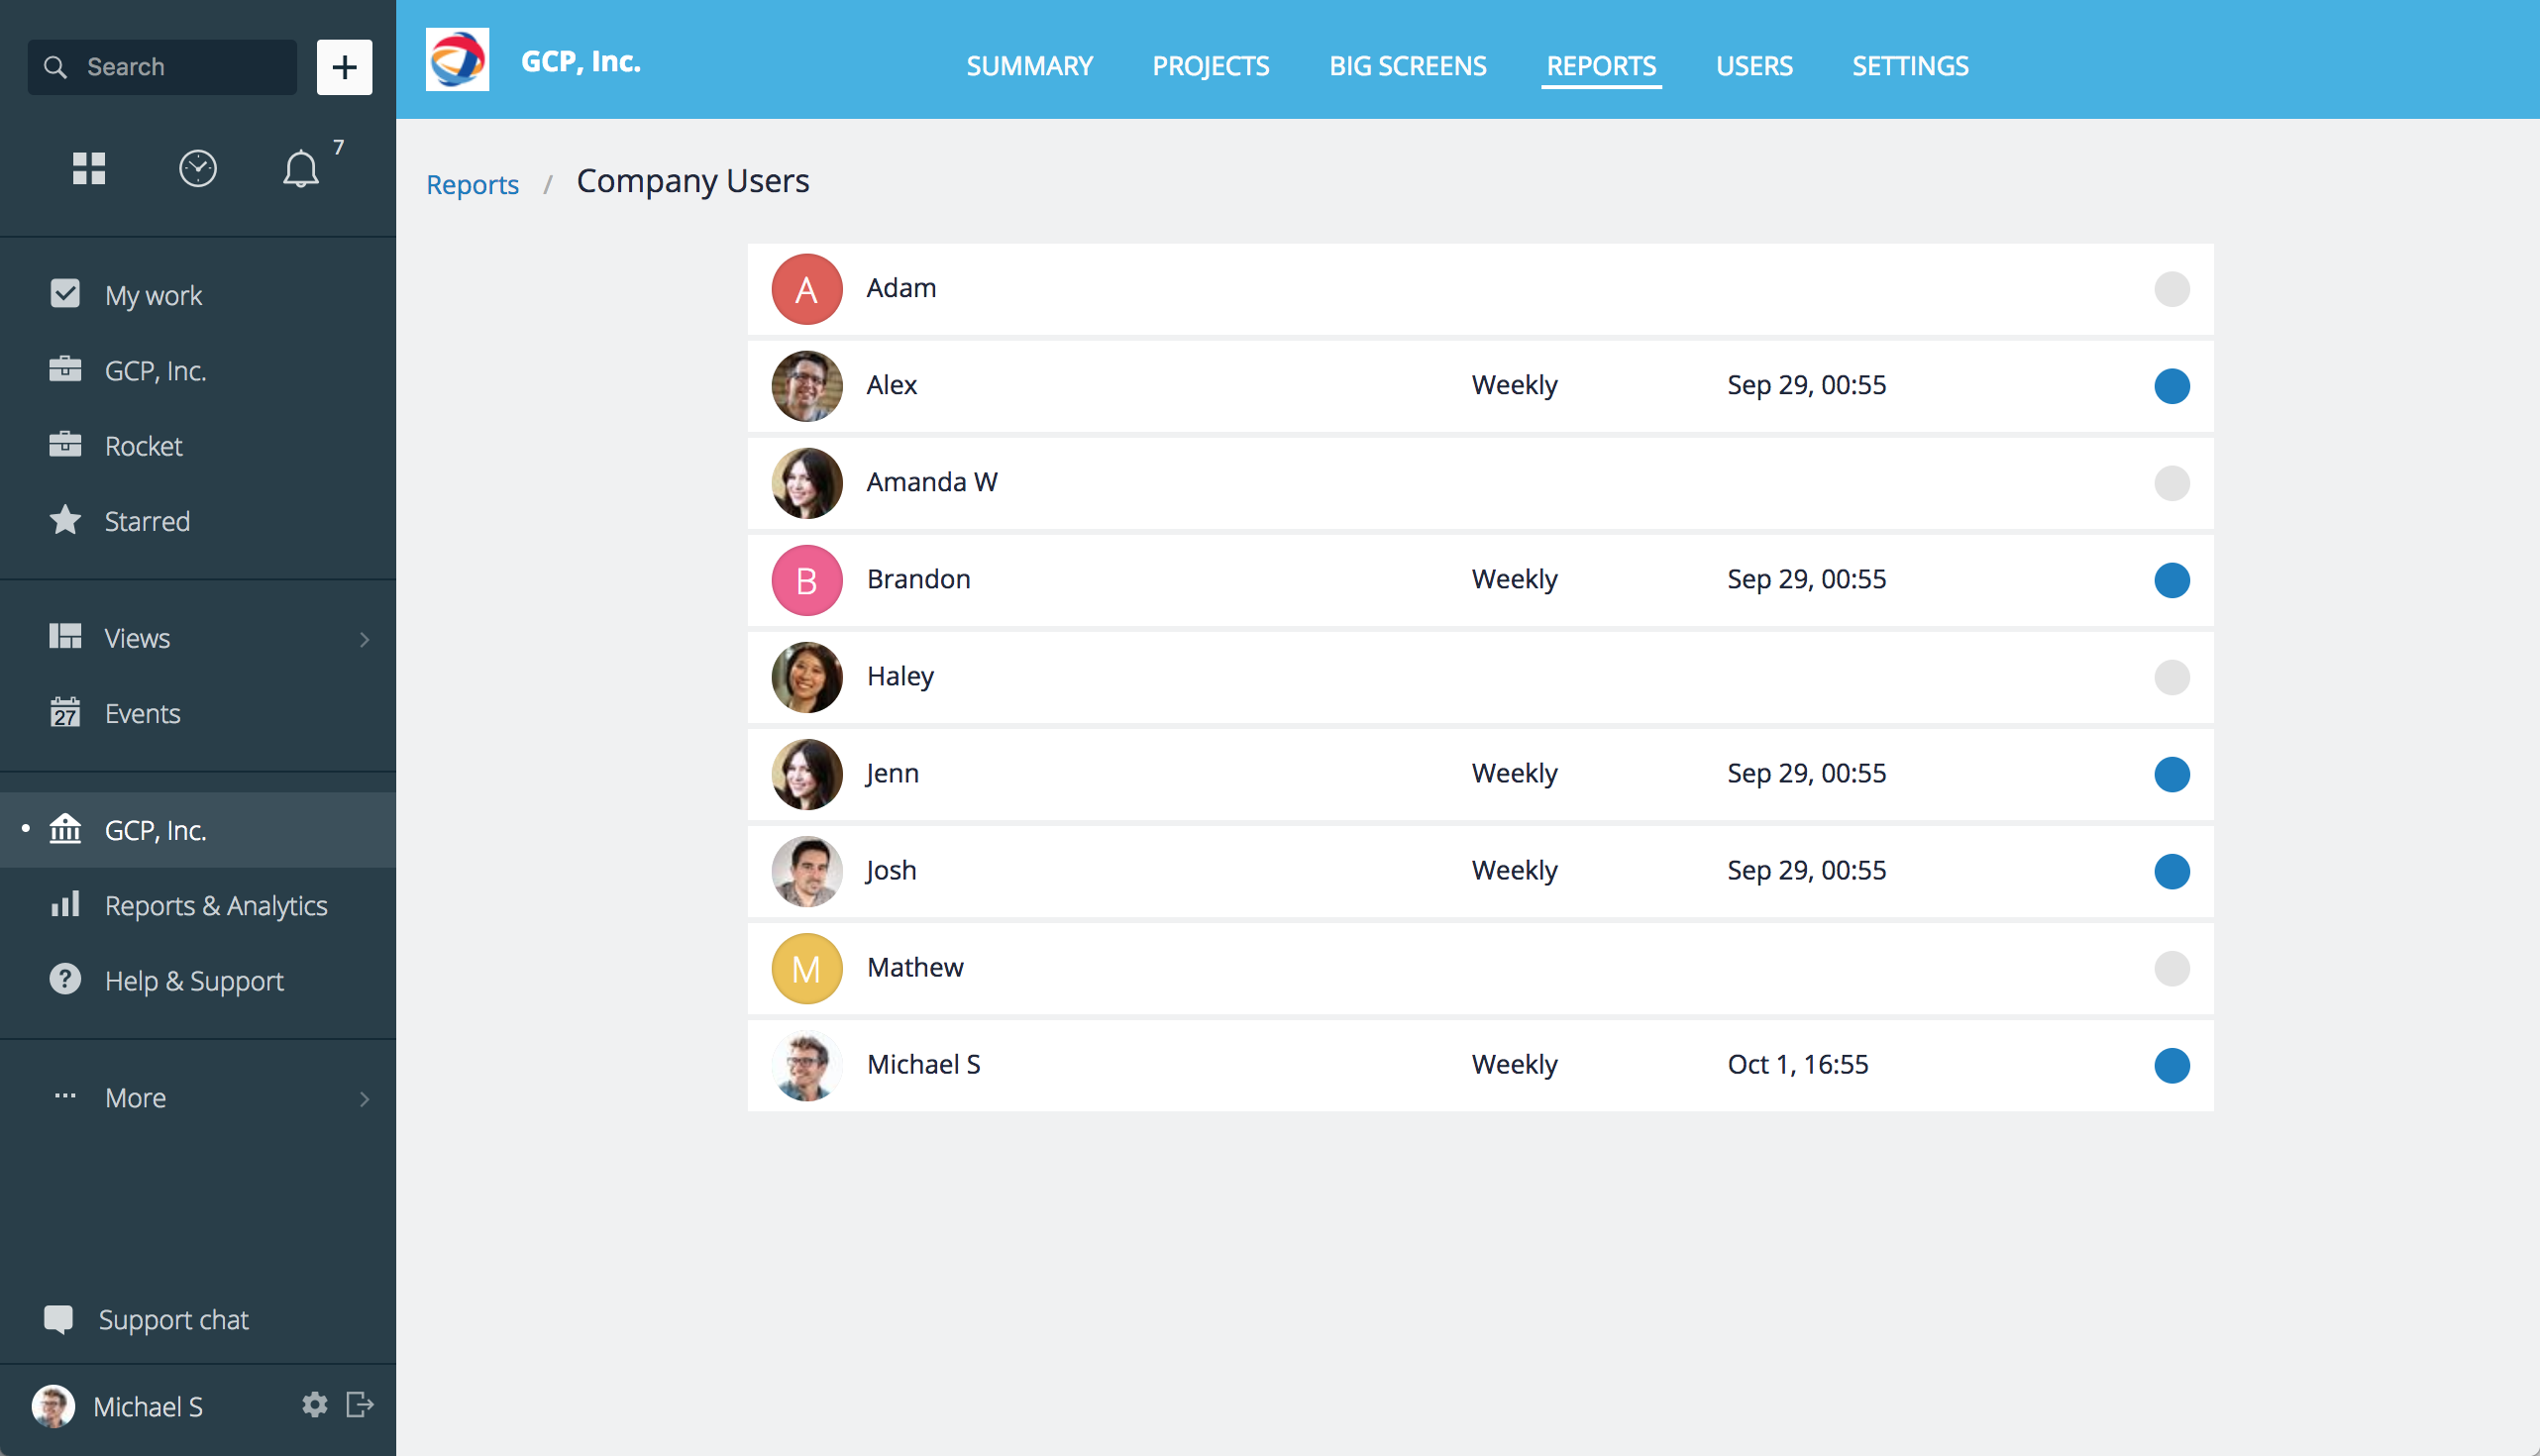Go to the USERS tab
Screen dimensions: 2540x1456
pos(1754,66)
